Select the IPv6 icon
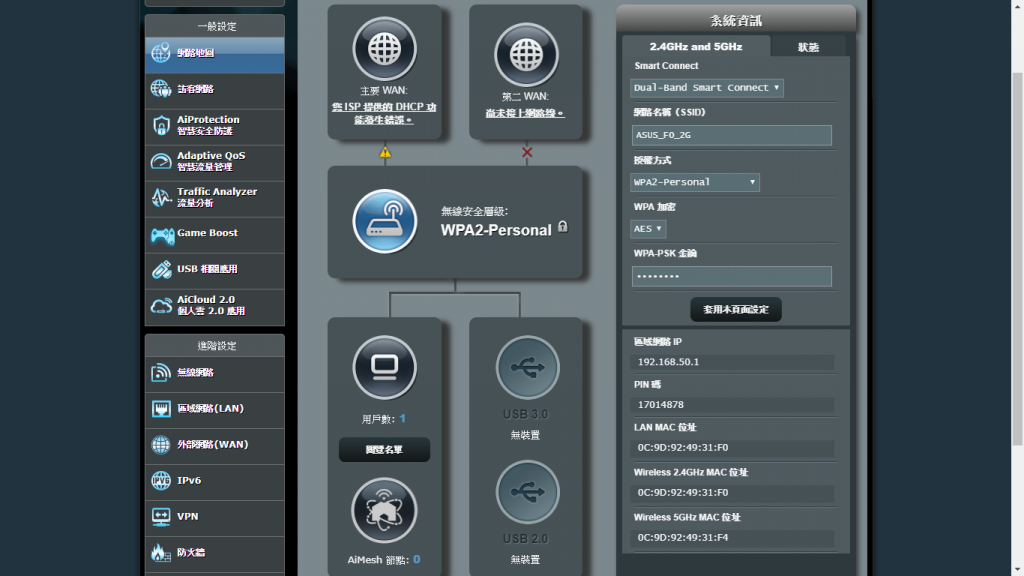Viewport: 1024px width, 576px height. (161, 480)
